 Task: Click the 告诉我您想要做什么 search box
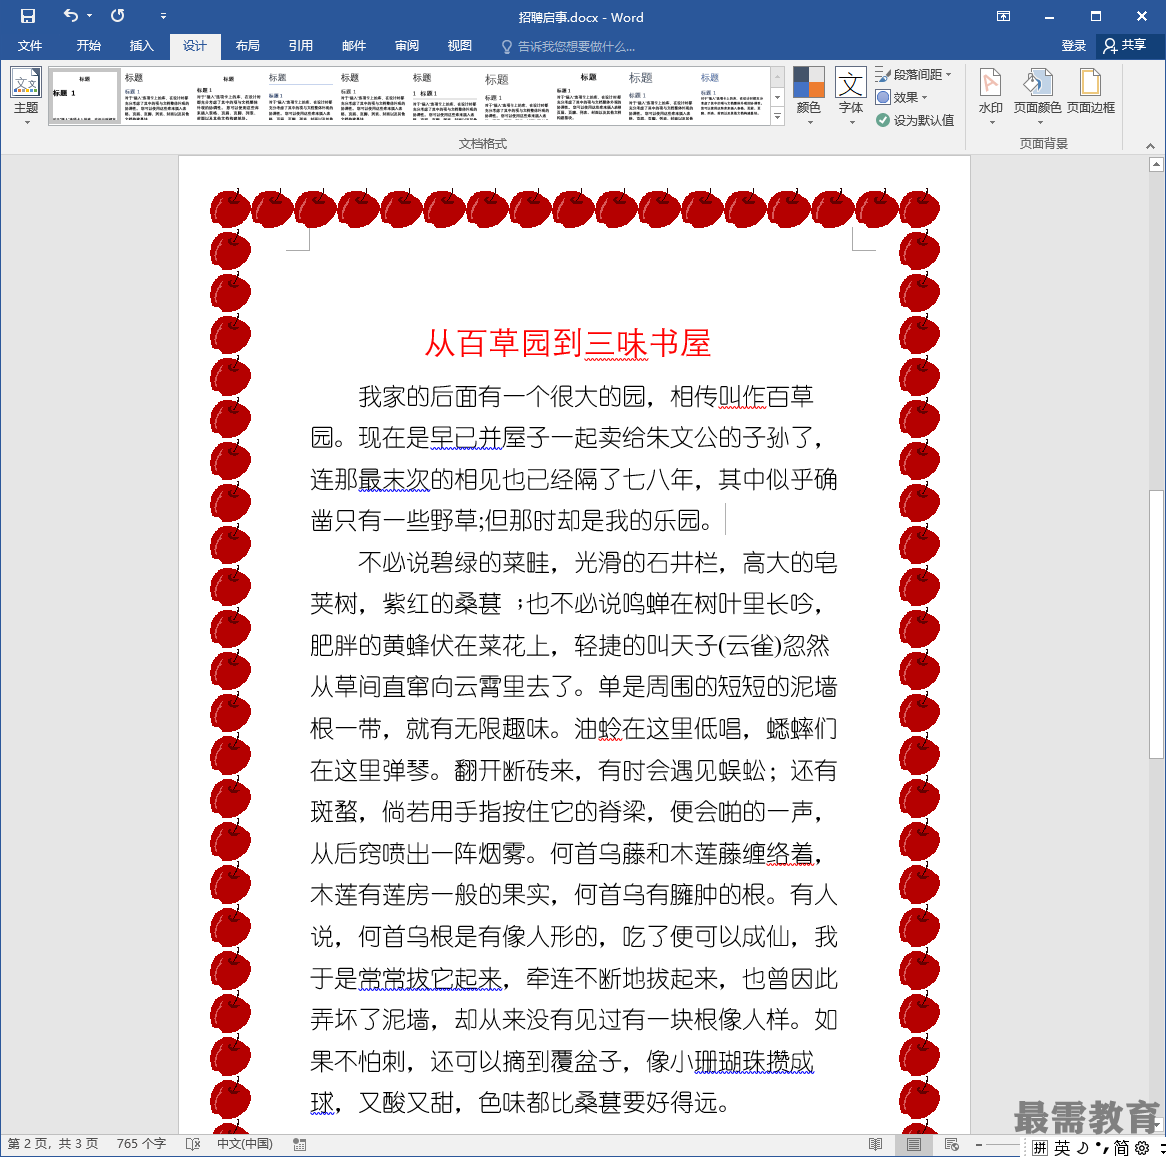[569, 46]
